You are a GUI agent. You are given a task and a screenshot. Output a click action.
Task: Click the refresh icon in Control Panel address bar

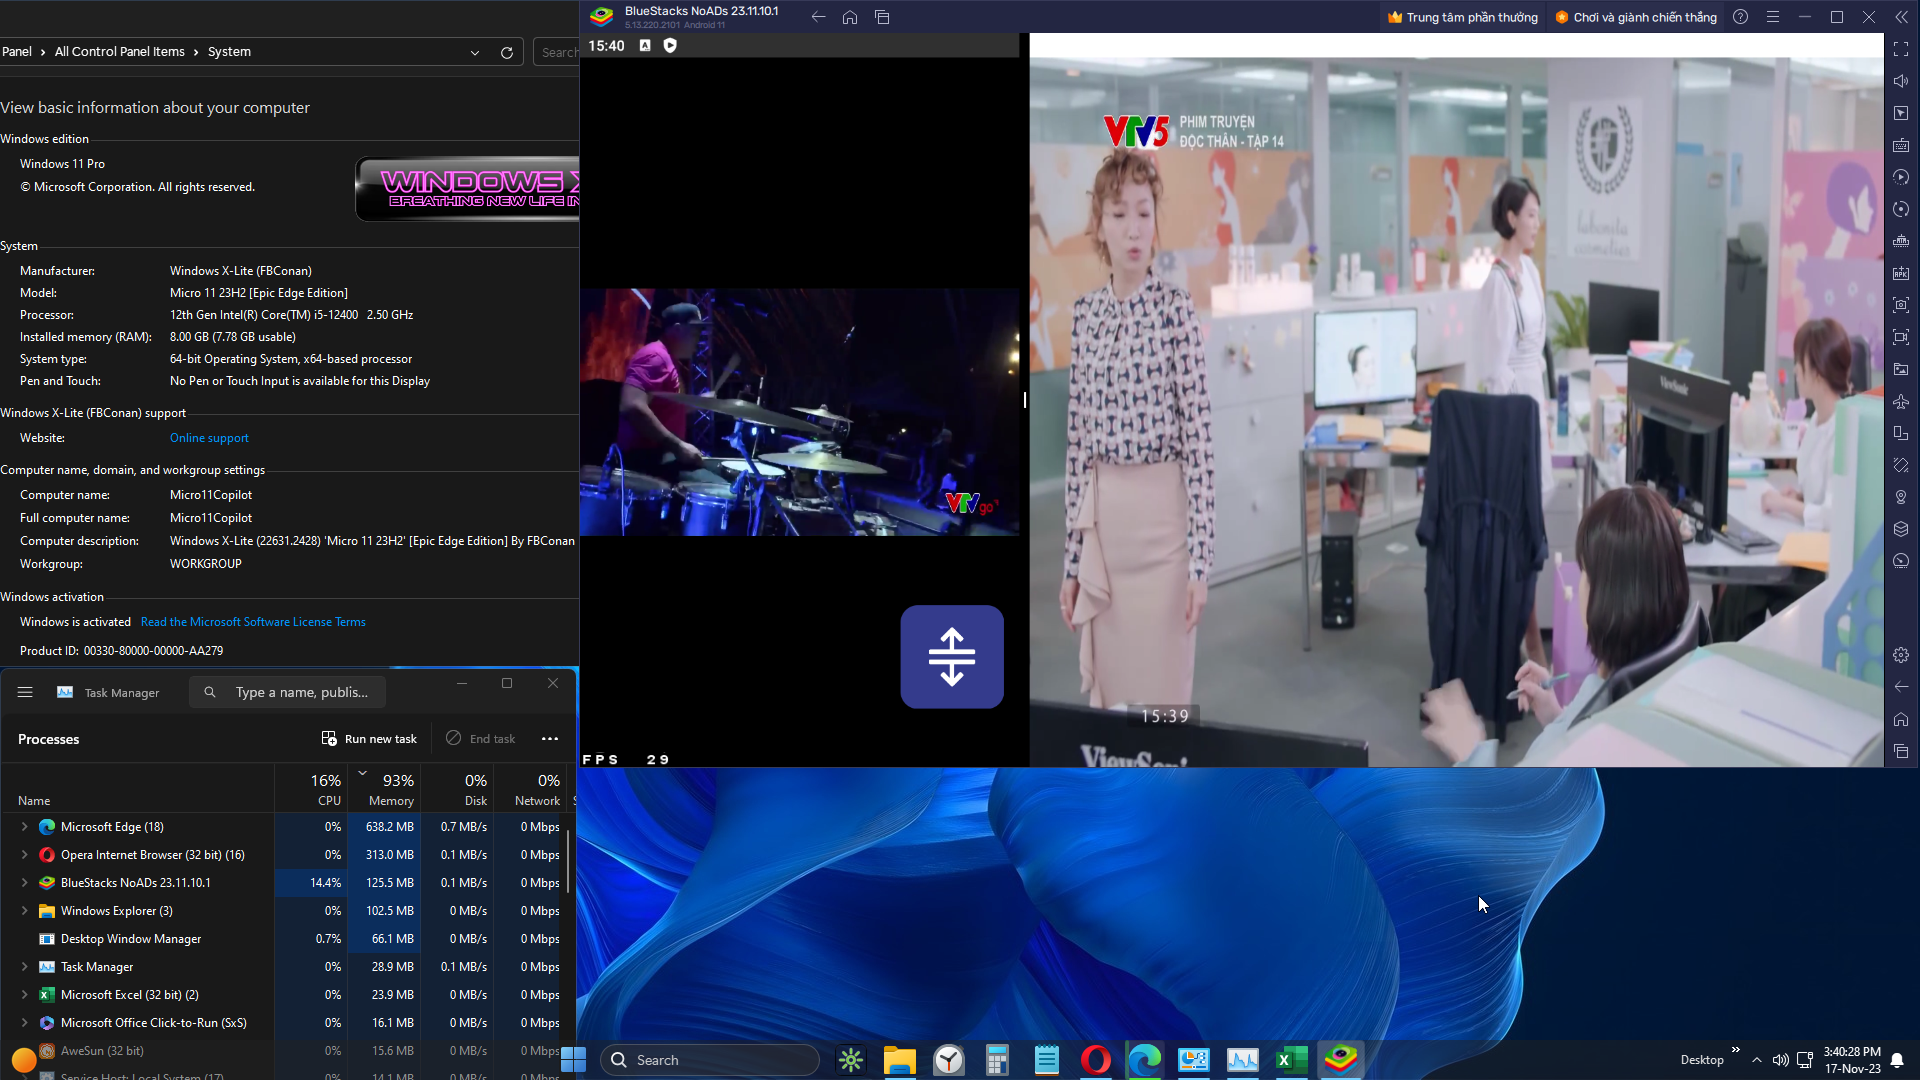tap(507, 52)
